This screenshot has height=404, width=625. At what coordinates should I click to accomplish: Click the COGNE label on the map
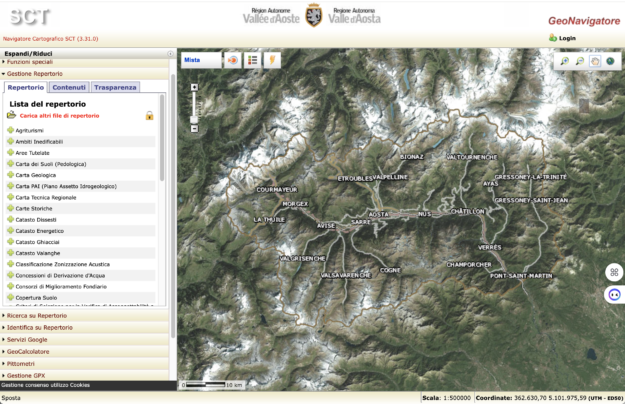[390, 270]
